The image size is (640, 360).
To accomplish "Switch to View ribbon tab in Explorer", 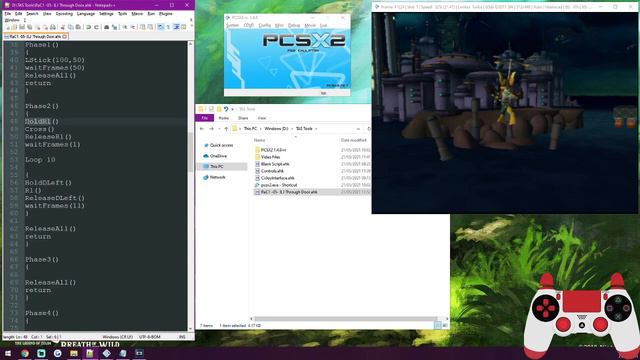I will click(x=262, y=118).
